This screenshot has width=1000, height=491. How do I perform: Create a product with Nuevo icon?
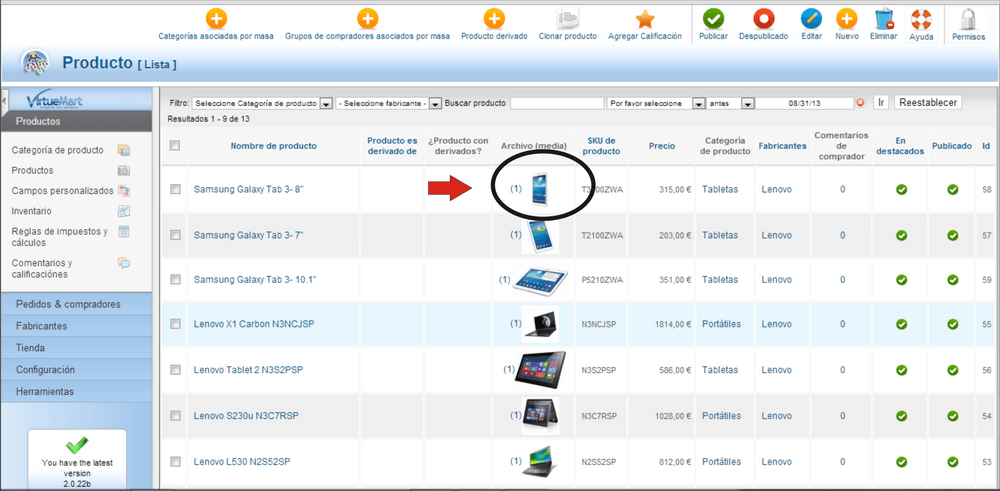pos(846,18)
